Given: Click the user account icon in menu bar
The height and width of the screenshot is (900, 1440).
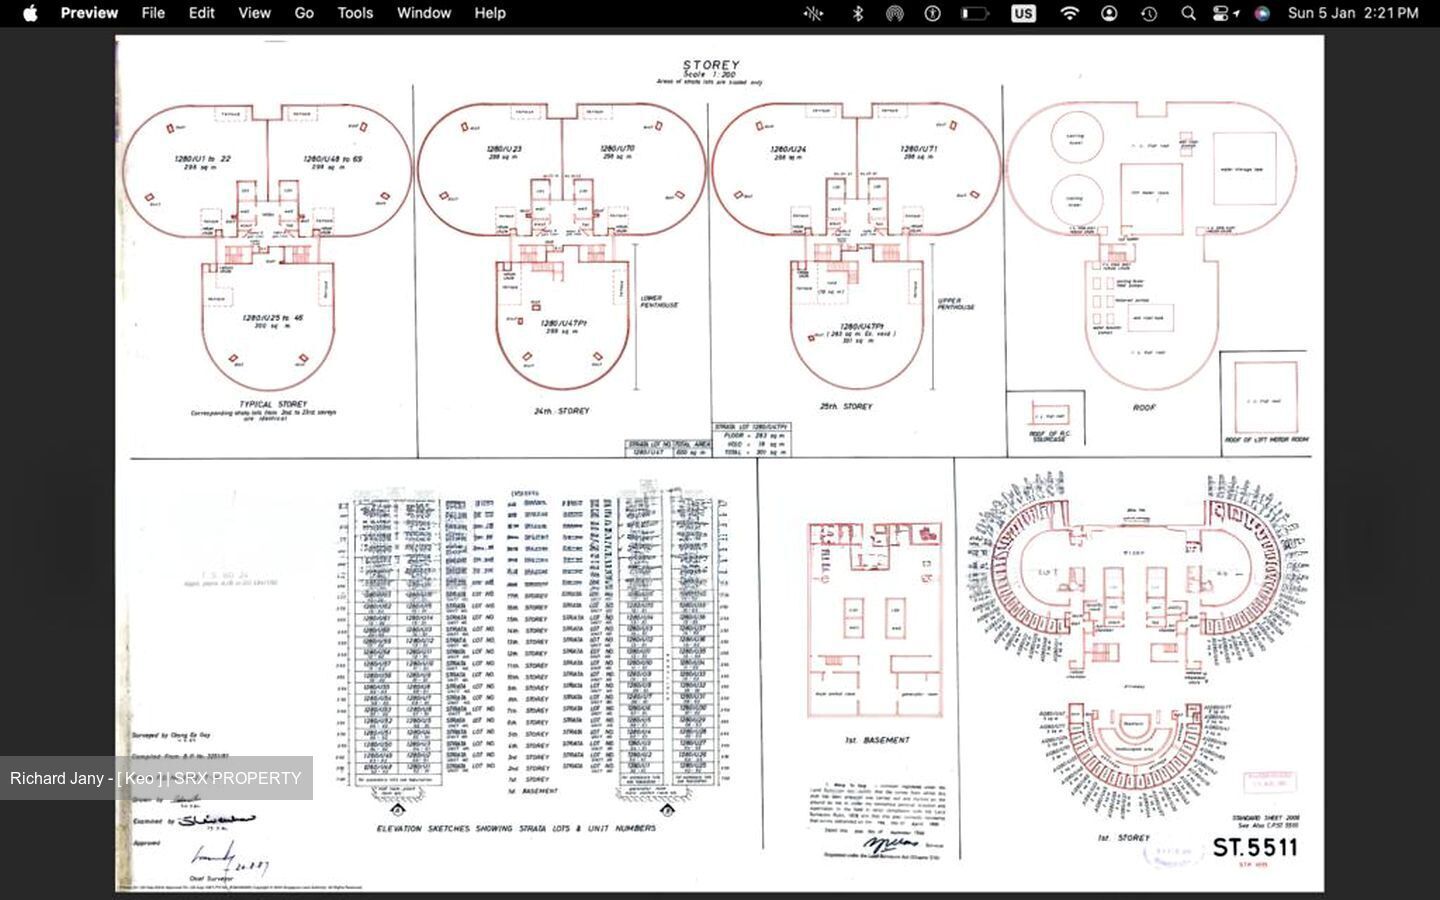Looking at the screenshot, I should [1109, 13].
